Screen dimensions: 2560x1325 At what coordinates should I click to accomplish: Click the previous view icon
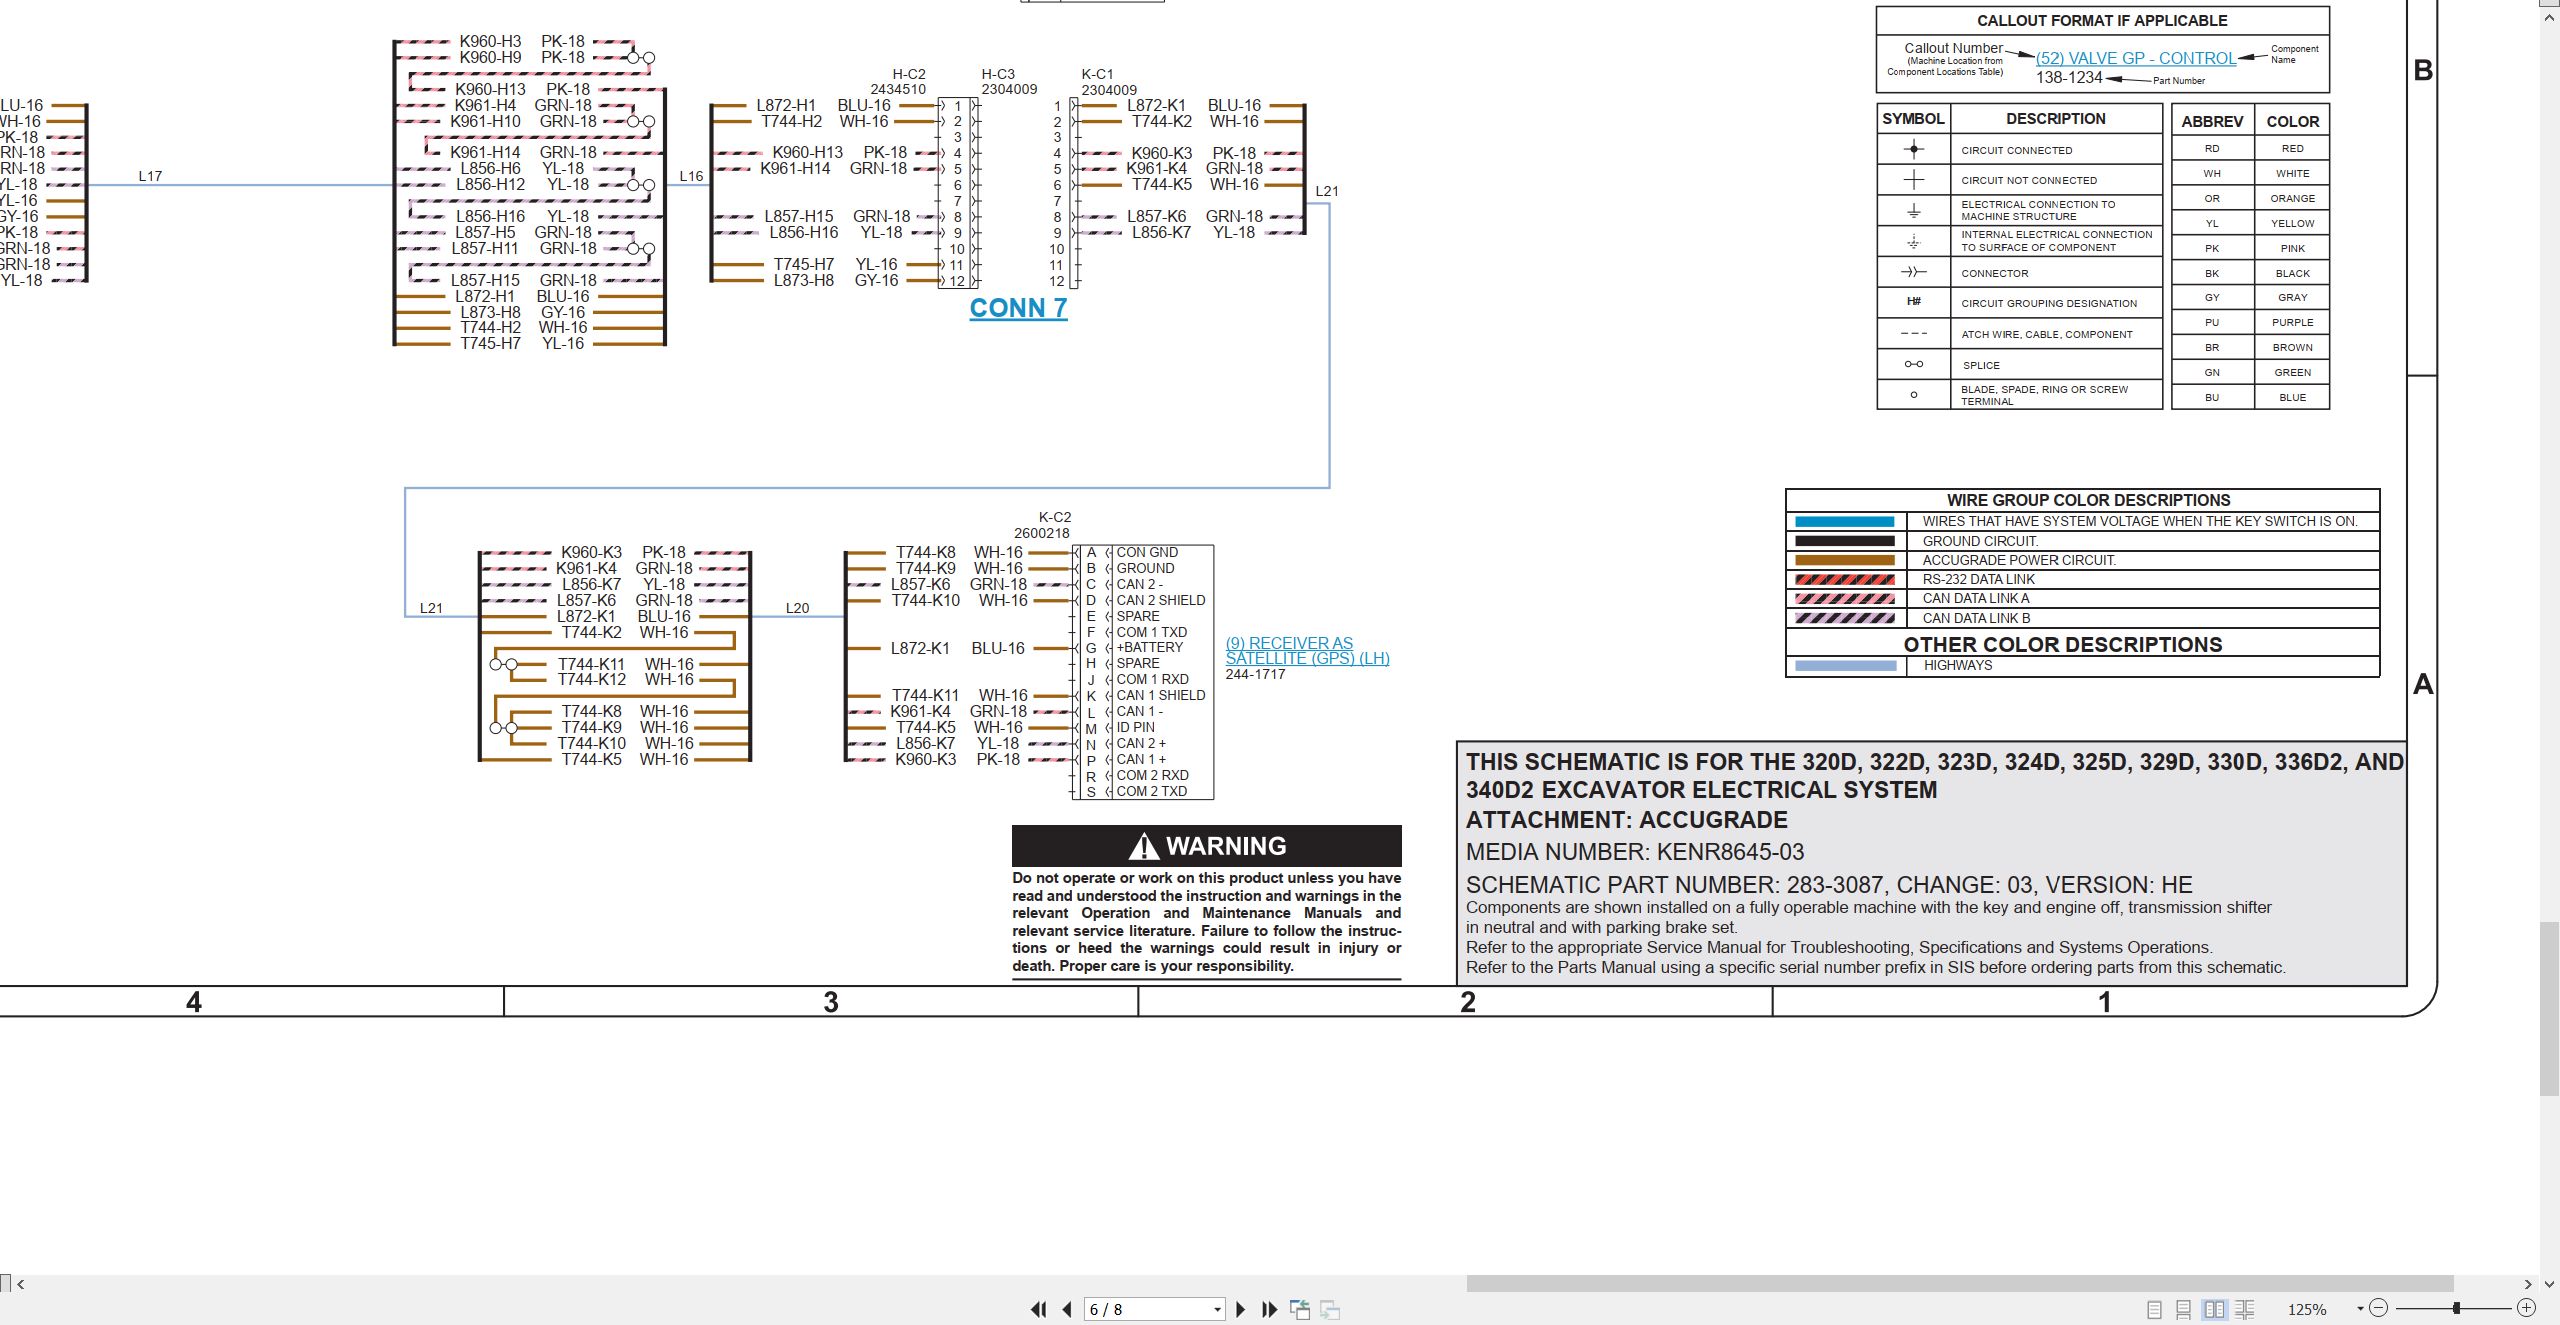1300,1309
